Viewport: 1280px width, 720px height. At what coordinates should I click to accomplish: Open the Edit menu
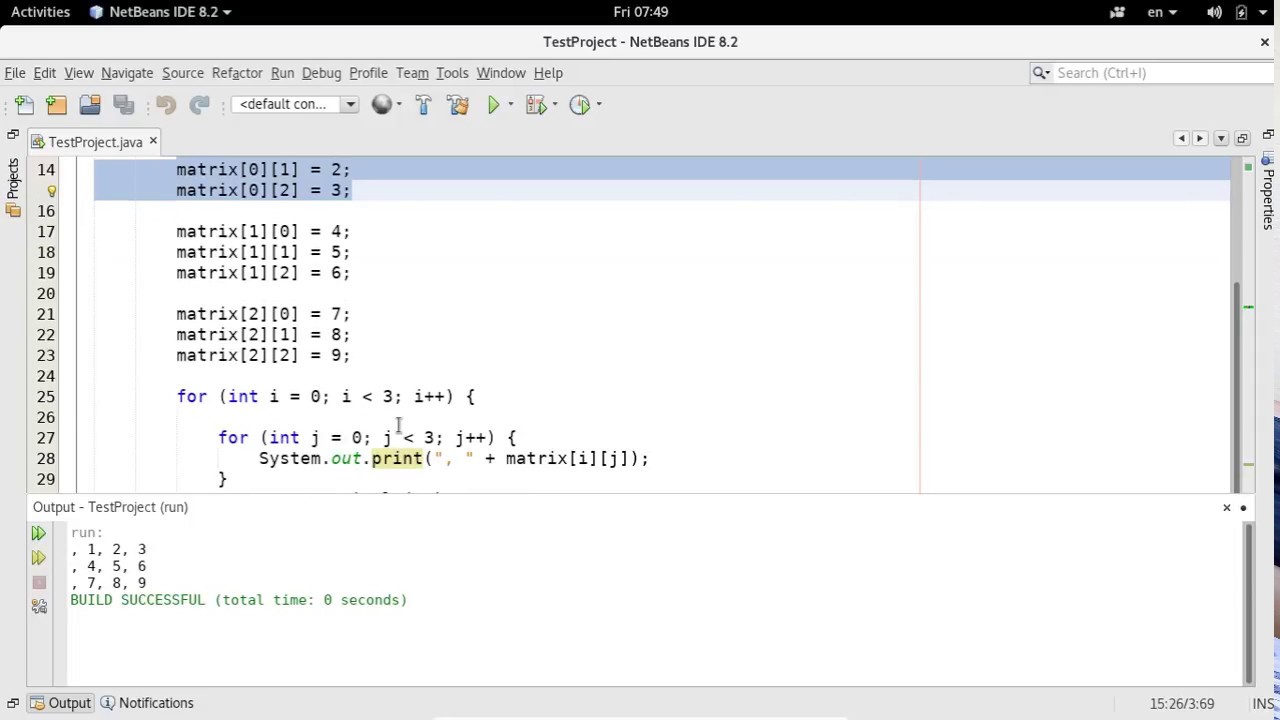pos(45,73)
